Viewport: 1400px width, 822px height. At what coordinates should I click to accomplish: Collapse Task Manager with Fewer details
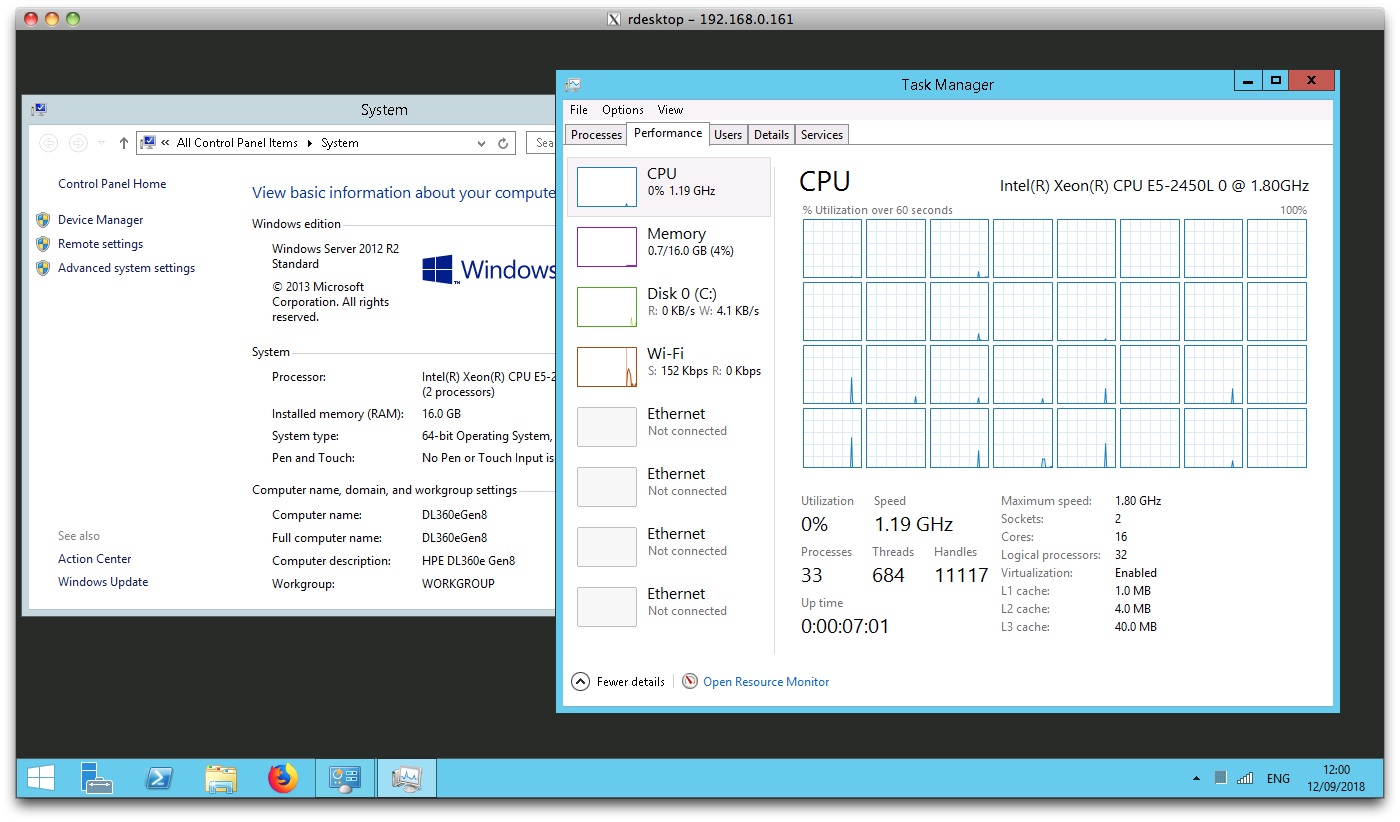coord(618,682)
